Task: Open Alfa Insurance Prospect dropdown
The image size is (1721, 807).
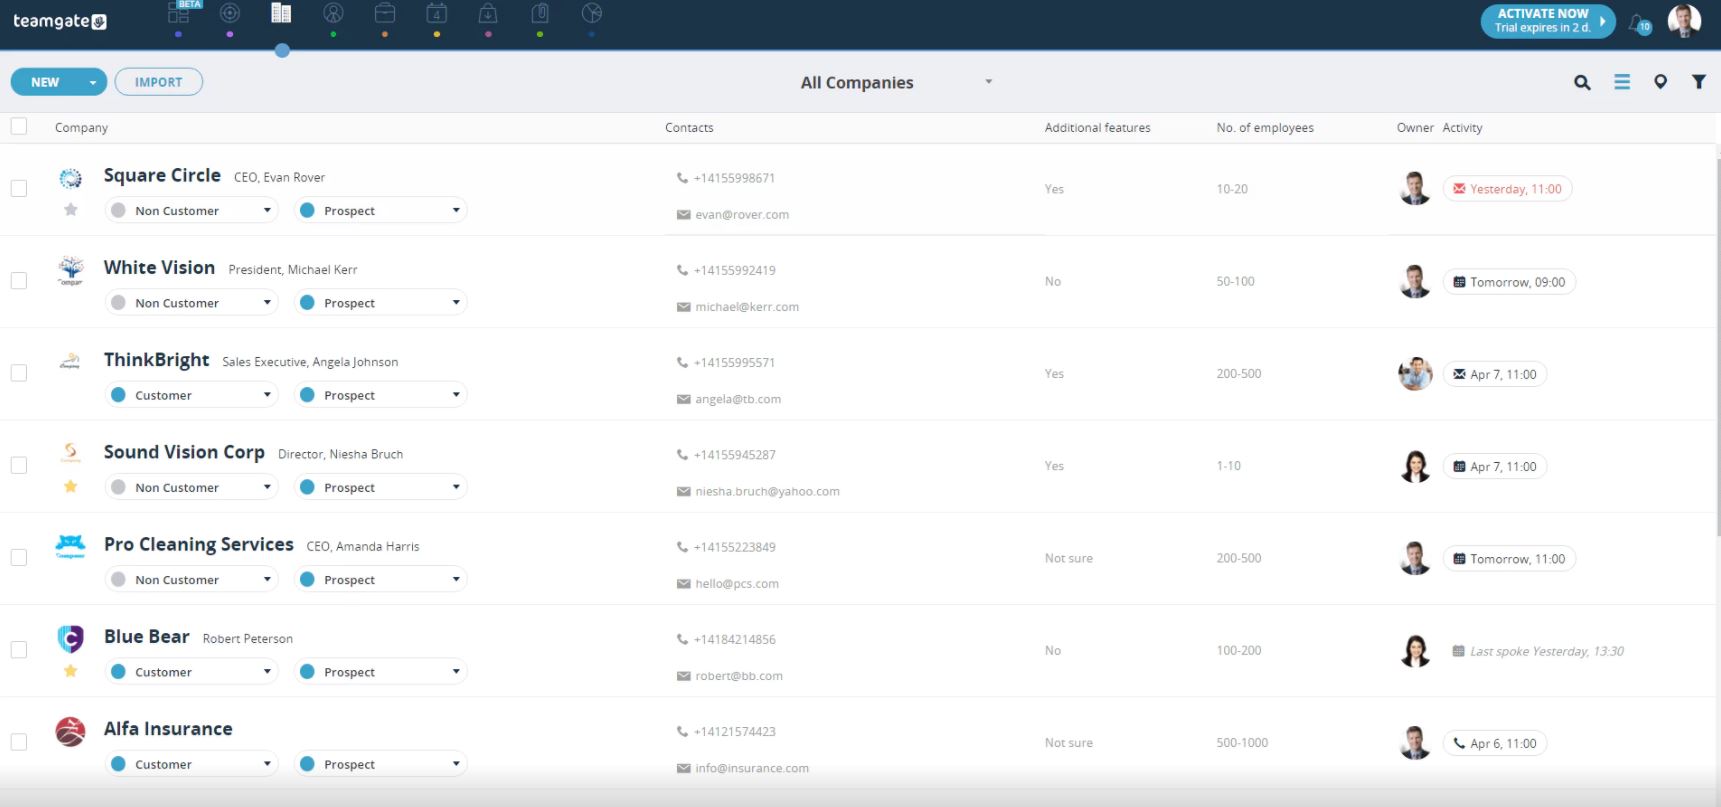Action: 380,764
